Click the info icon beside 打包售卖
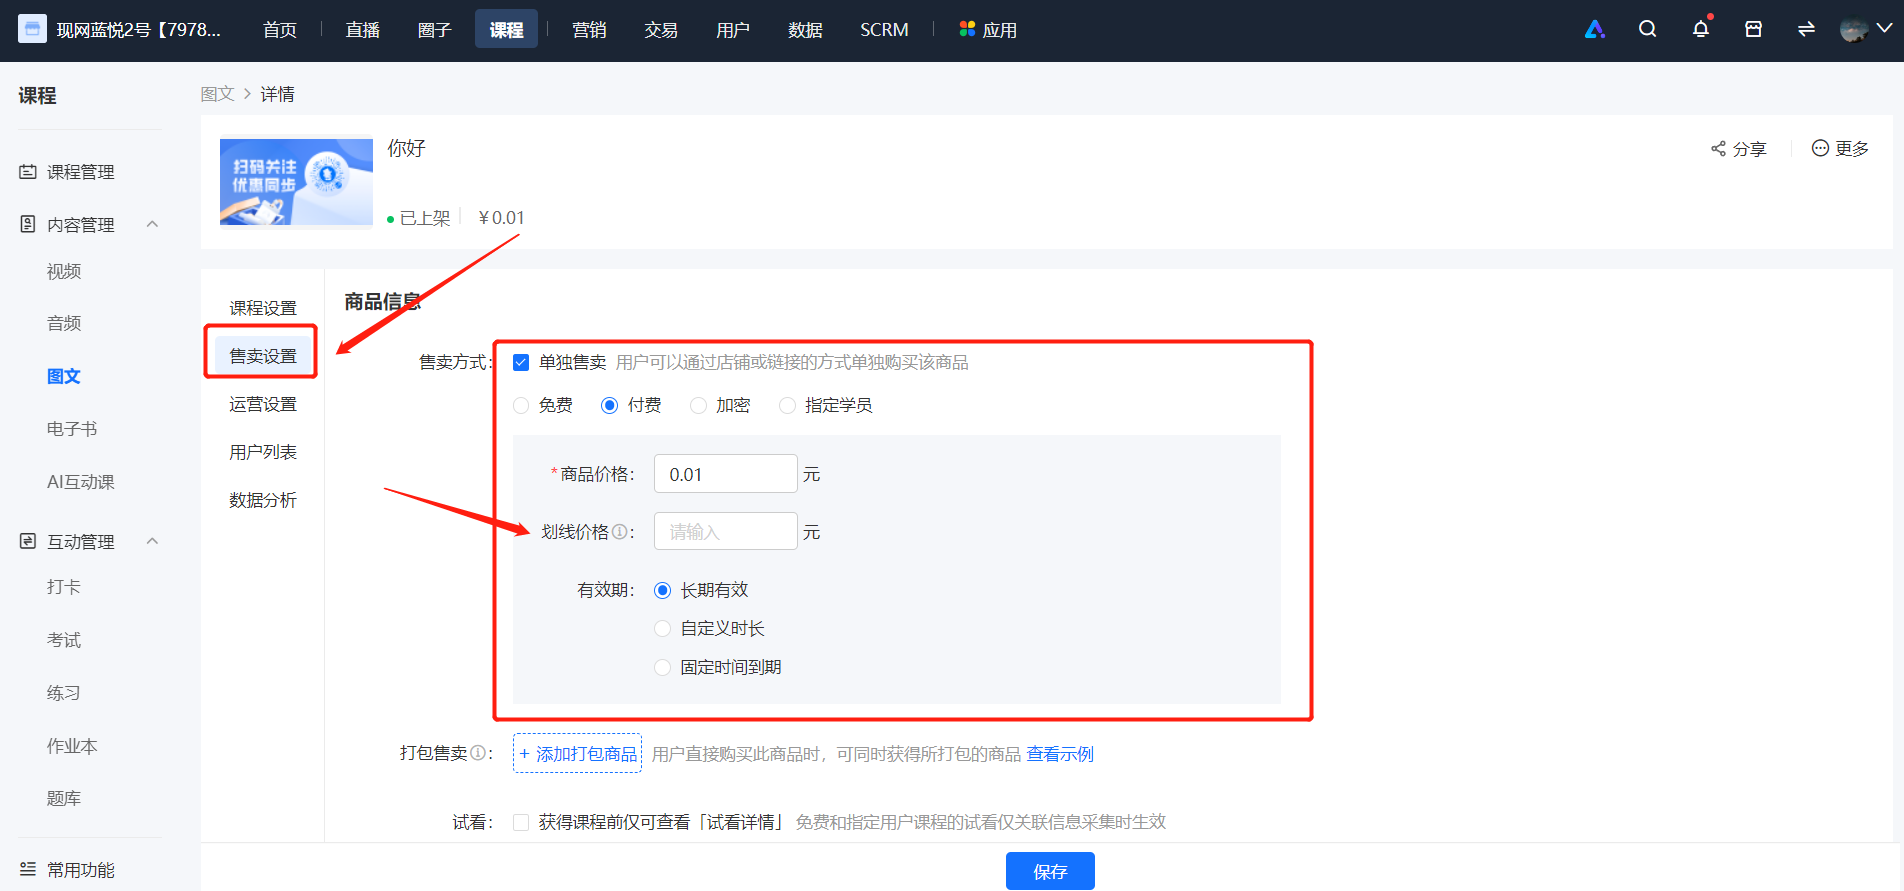The height and width of the screenshot is (891, 1904). 478,753
